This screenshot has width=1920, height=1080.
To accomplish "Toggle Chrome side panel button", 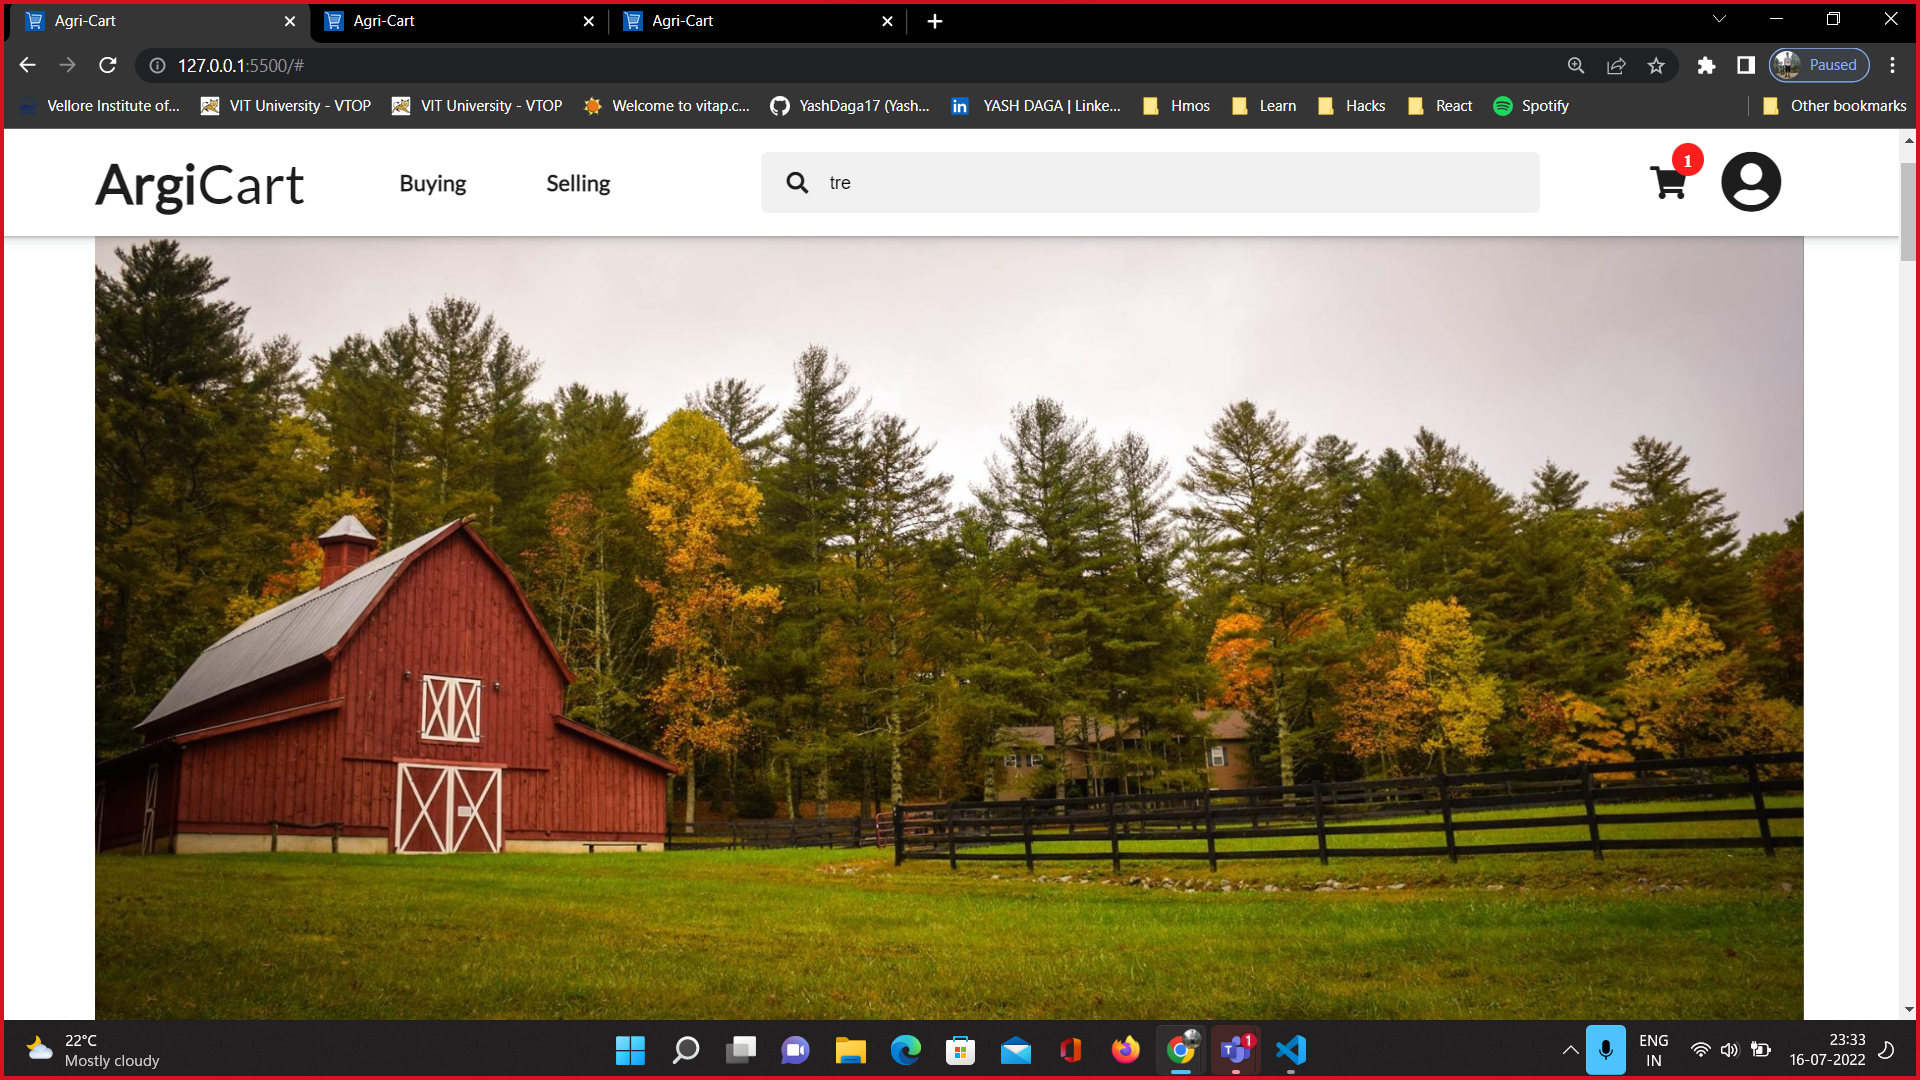I will tap(1746, 65).
